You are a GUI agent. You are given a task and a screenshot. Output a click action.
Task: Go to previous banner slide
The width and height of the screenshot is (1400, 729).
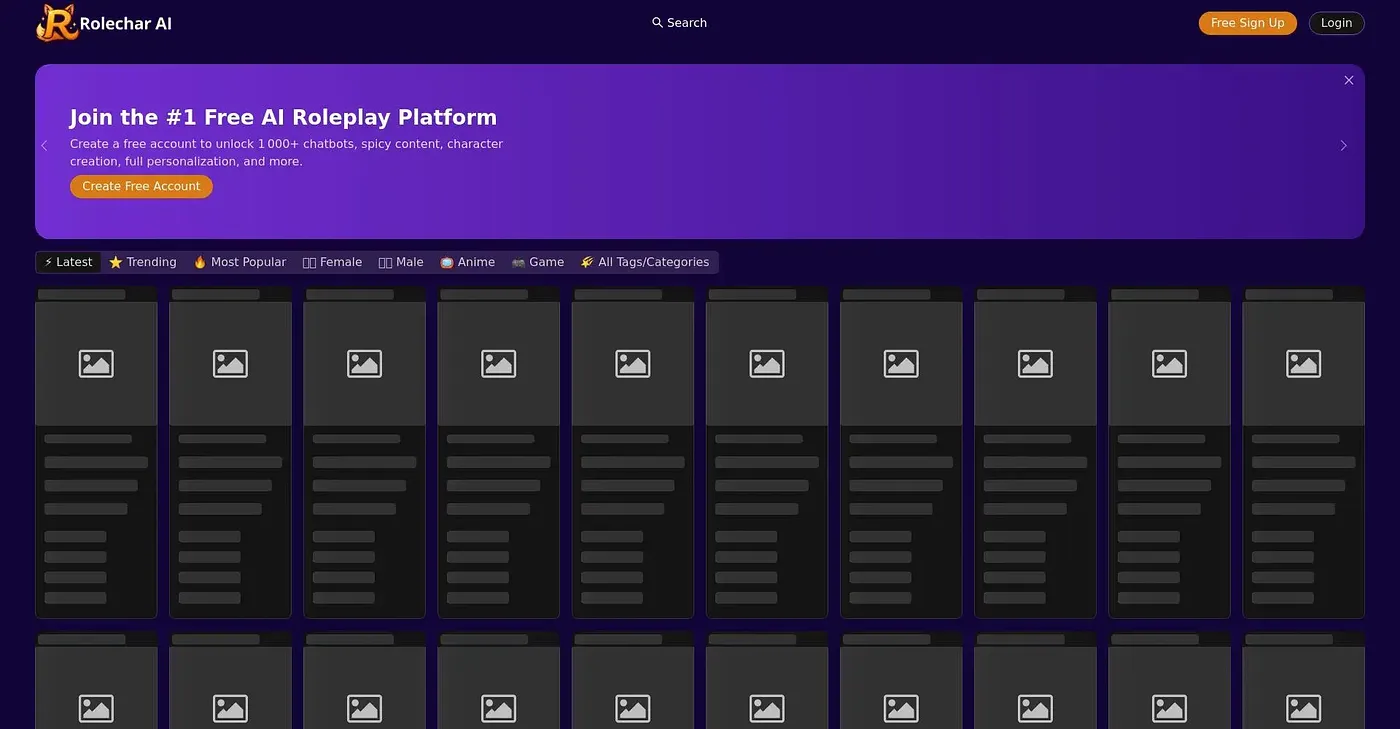44,146
